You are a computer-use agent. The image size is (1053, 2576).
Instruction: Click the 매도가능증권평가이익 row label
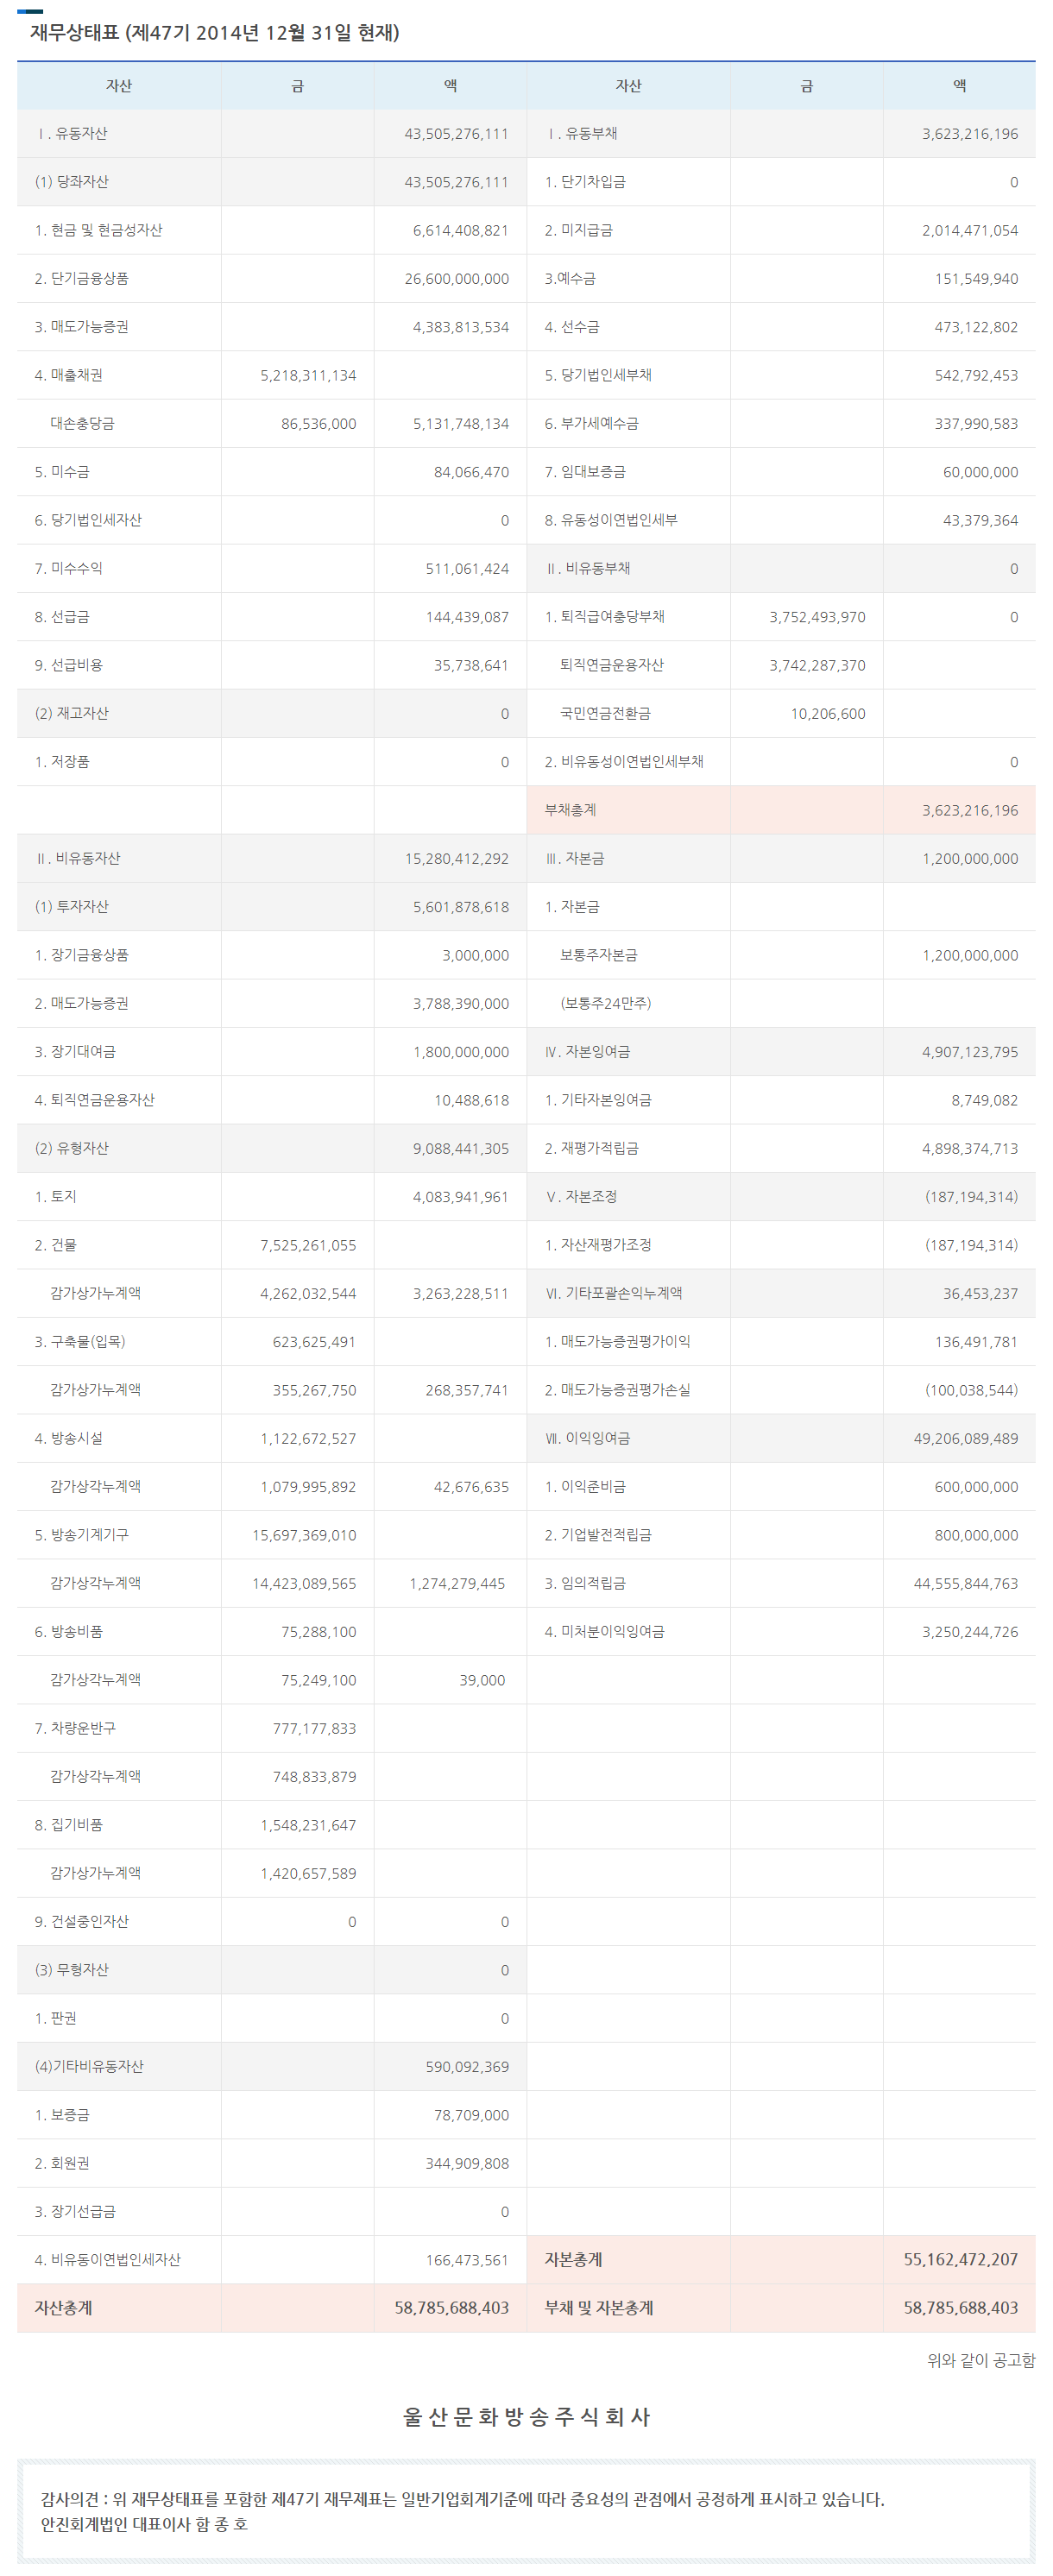tap(617, 1341)
